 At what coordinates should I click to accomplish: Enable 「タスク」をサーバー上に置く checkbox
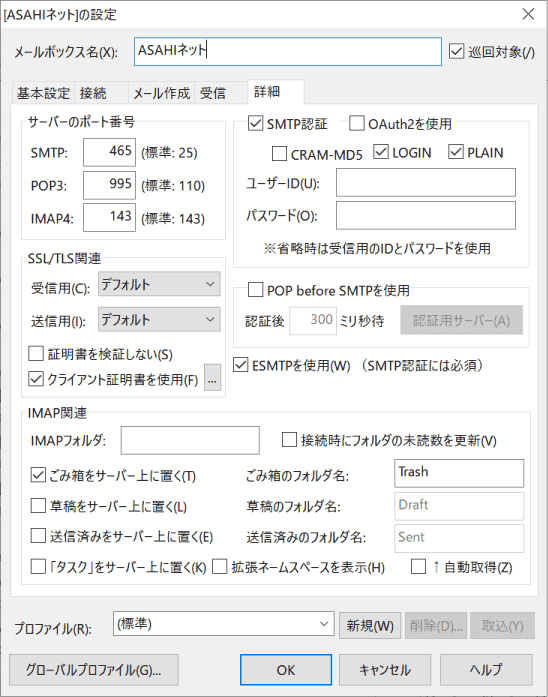coord(38,566)
